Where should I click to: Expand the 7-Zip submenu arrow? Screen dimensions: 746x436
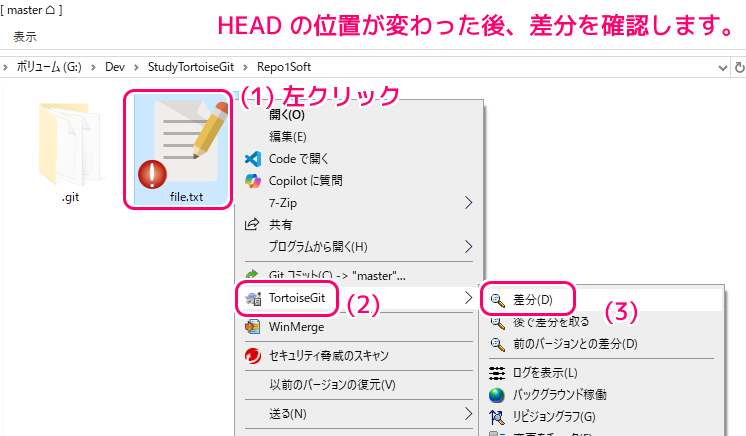[468, 203]
